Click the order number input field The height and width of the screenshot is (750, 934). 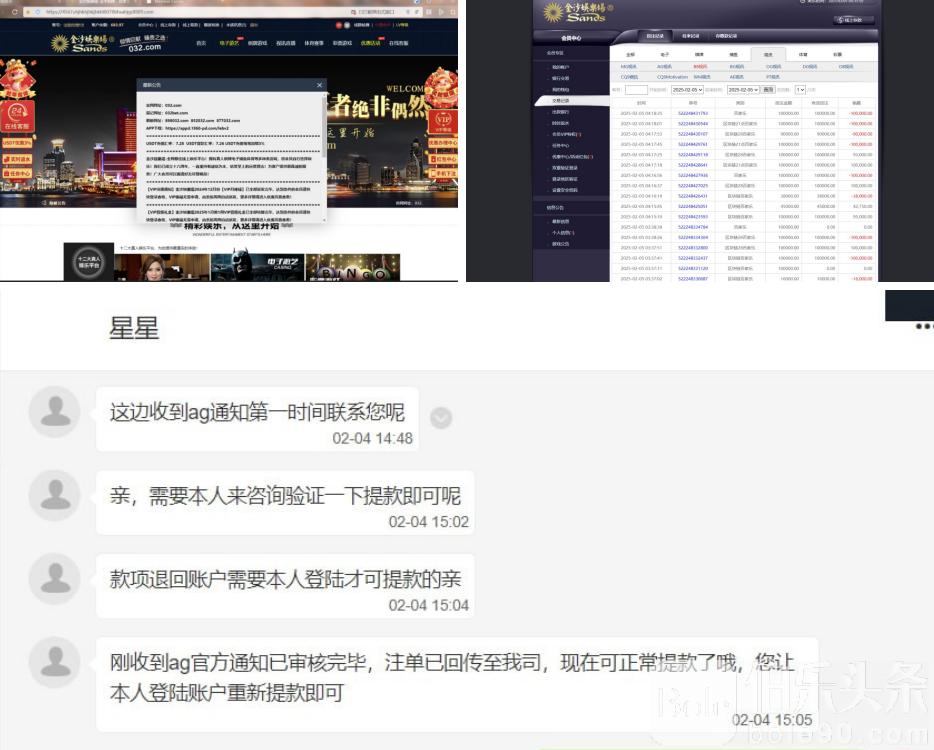pyautogui.click(x=636, y=89)
